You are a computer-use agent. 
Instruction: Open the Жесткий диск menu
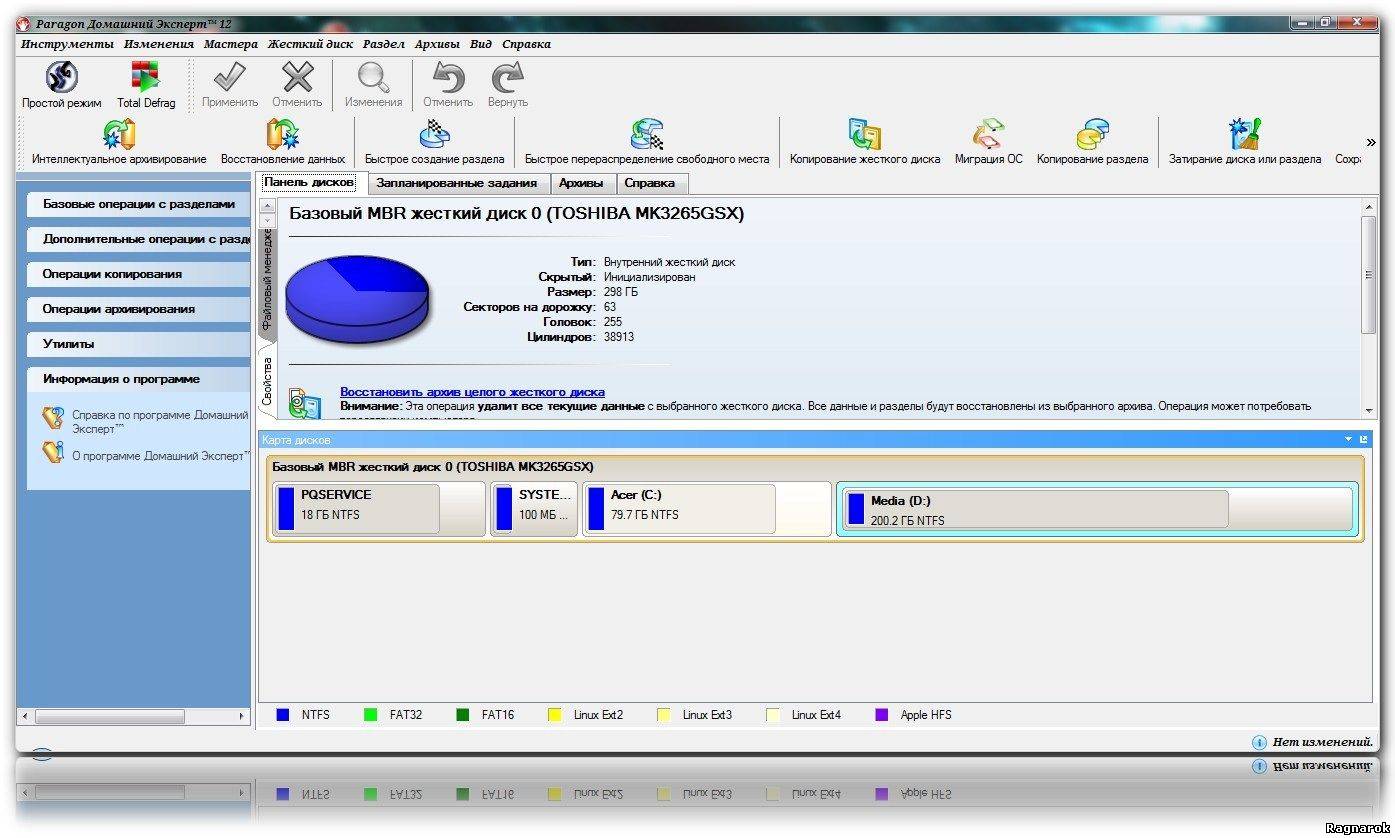point(310,44)
